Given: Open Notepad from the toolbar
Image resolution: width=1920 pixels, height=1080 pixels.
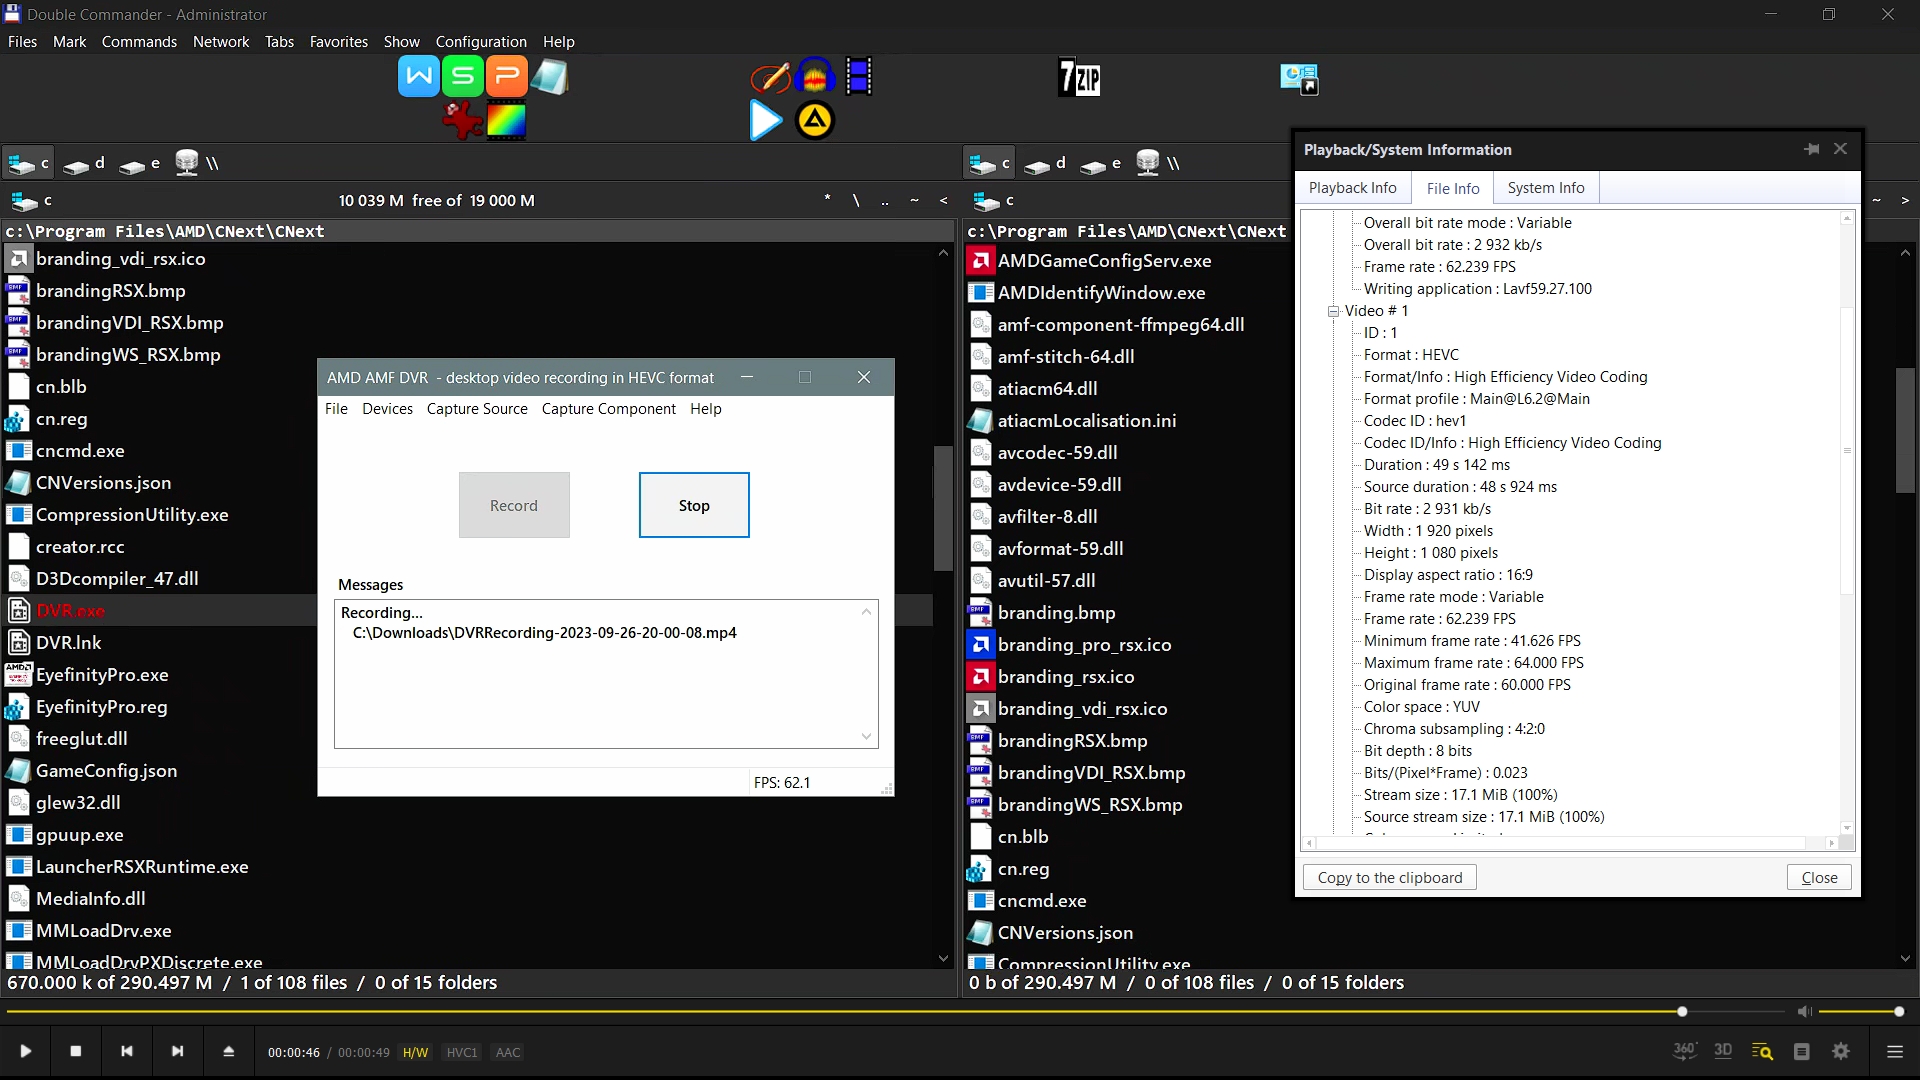Looking at the screenshot, I should [549, 75].
